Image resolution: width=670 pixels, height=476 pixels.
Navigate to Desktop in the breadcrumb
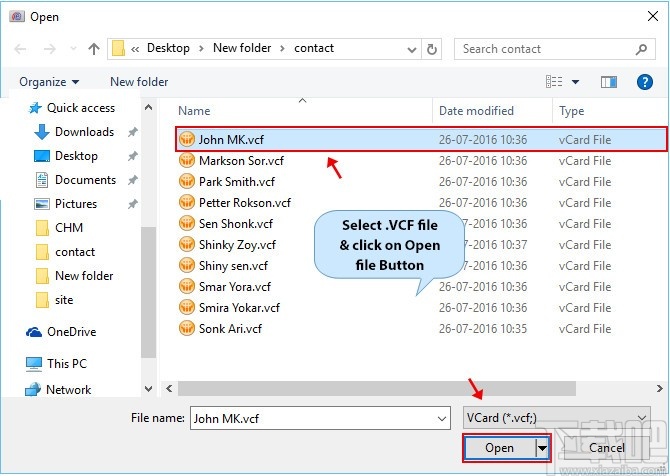[x=168, y=48]
